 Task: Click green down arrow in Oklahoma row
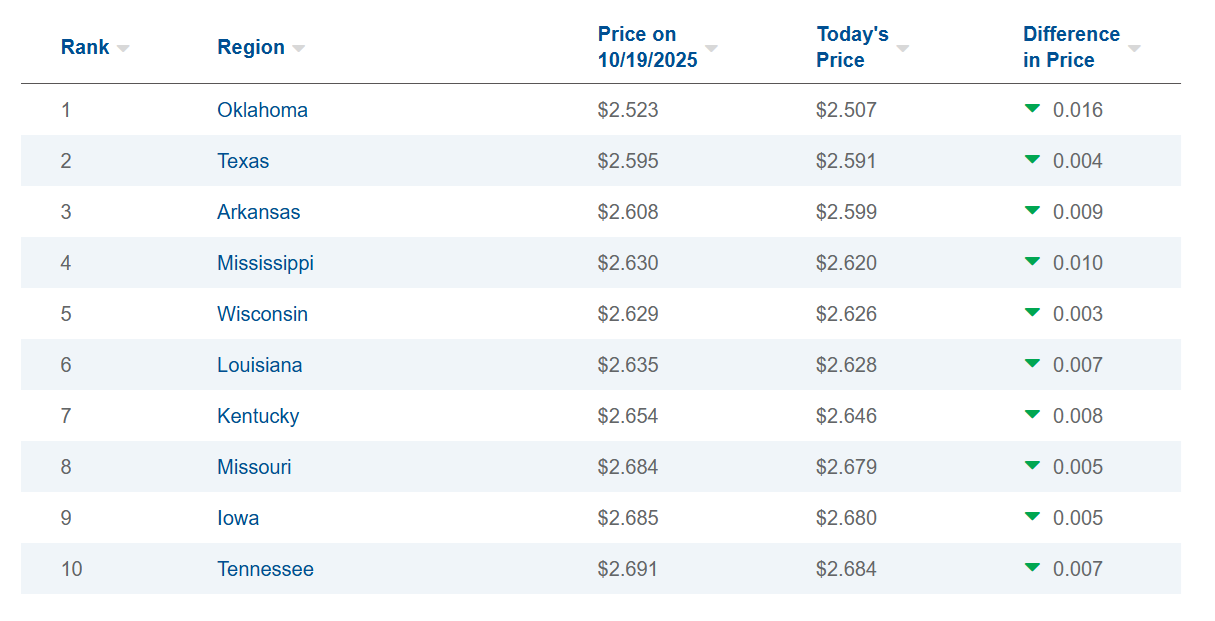(1033, 109)
